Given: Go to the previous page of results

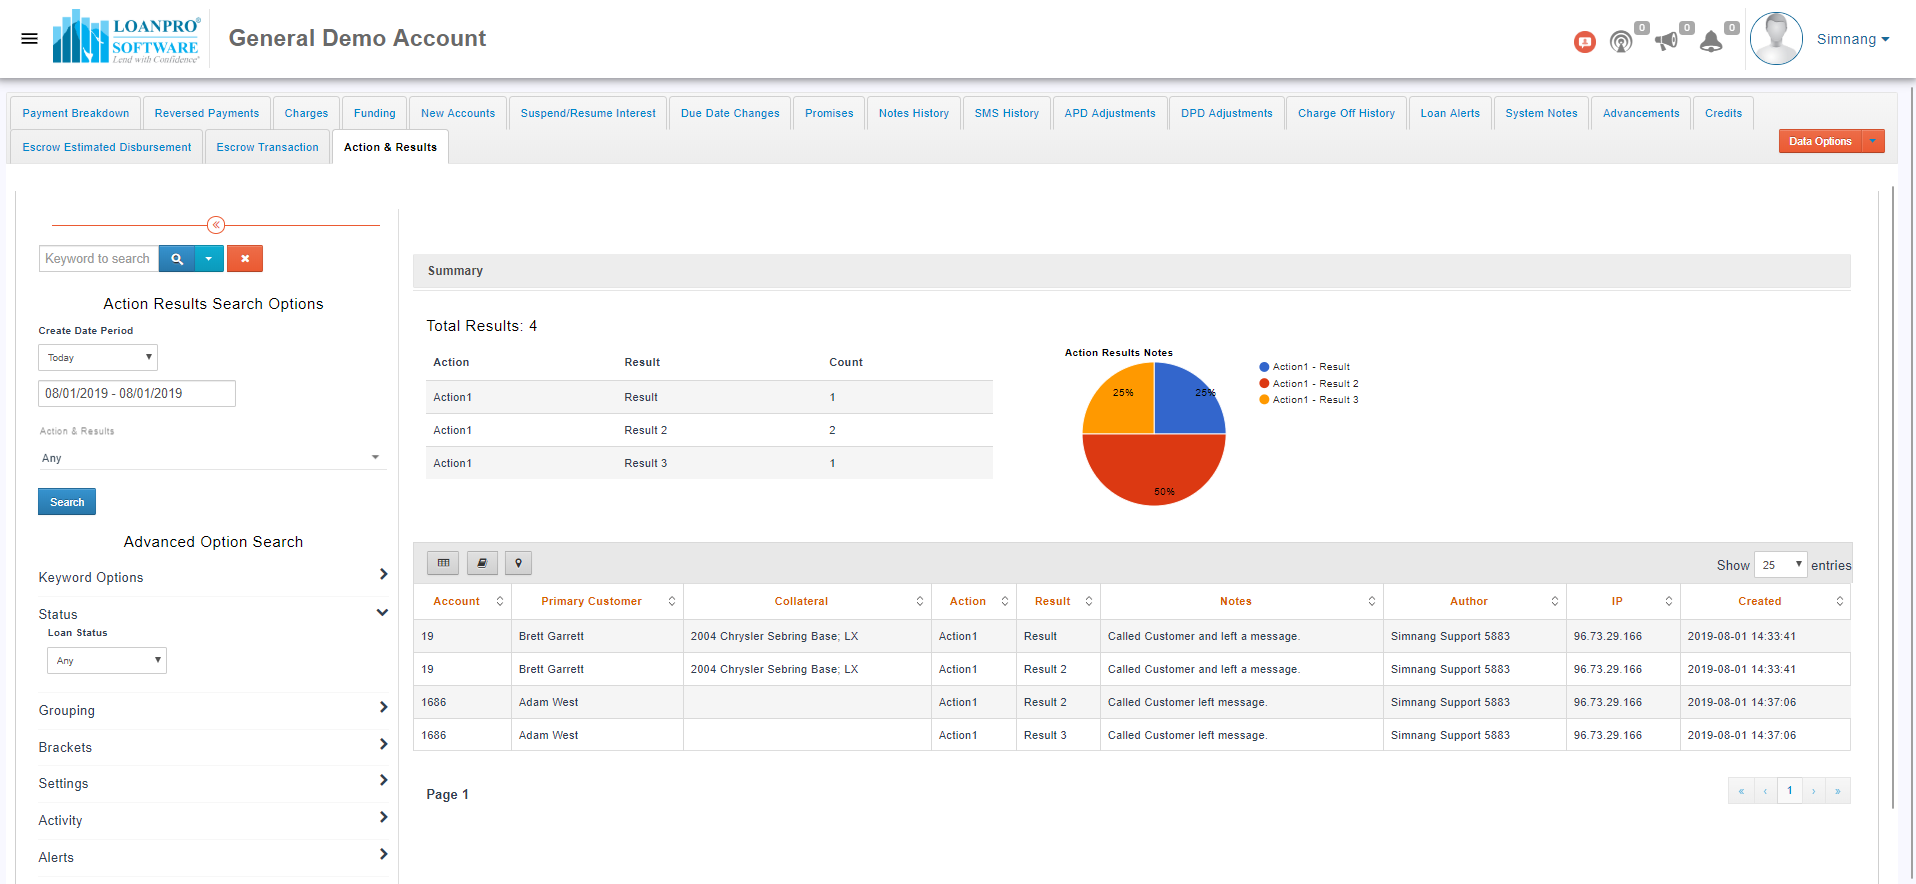Looking at the screenshot, I should [1766, 790].
